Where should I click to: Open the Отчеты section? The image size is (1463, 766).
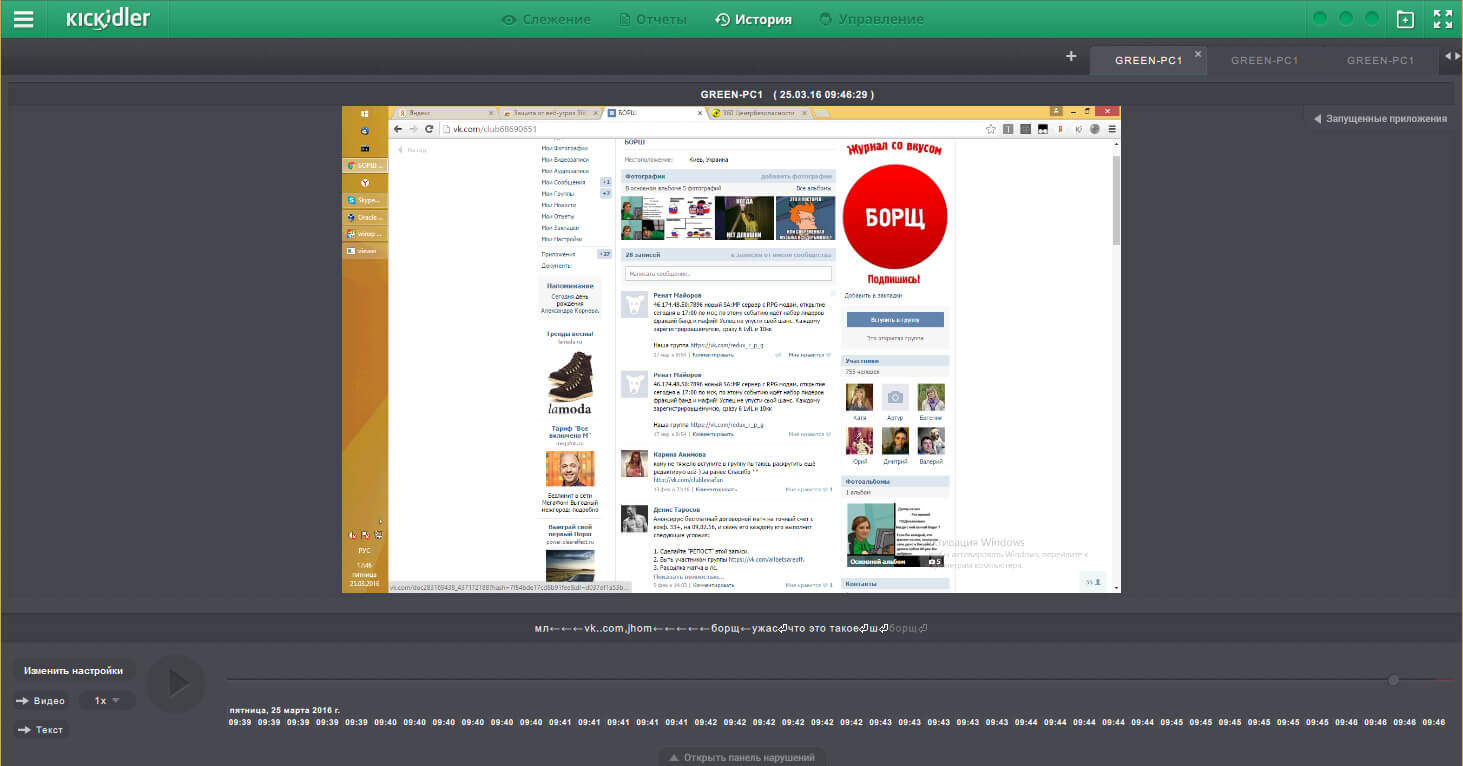[x=653, y=19]
